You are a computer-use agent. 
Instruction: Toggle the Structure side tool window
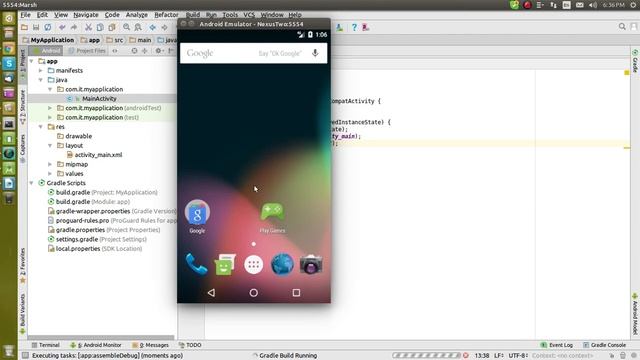coord(23,107)
